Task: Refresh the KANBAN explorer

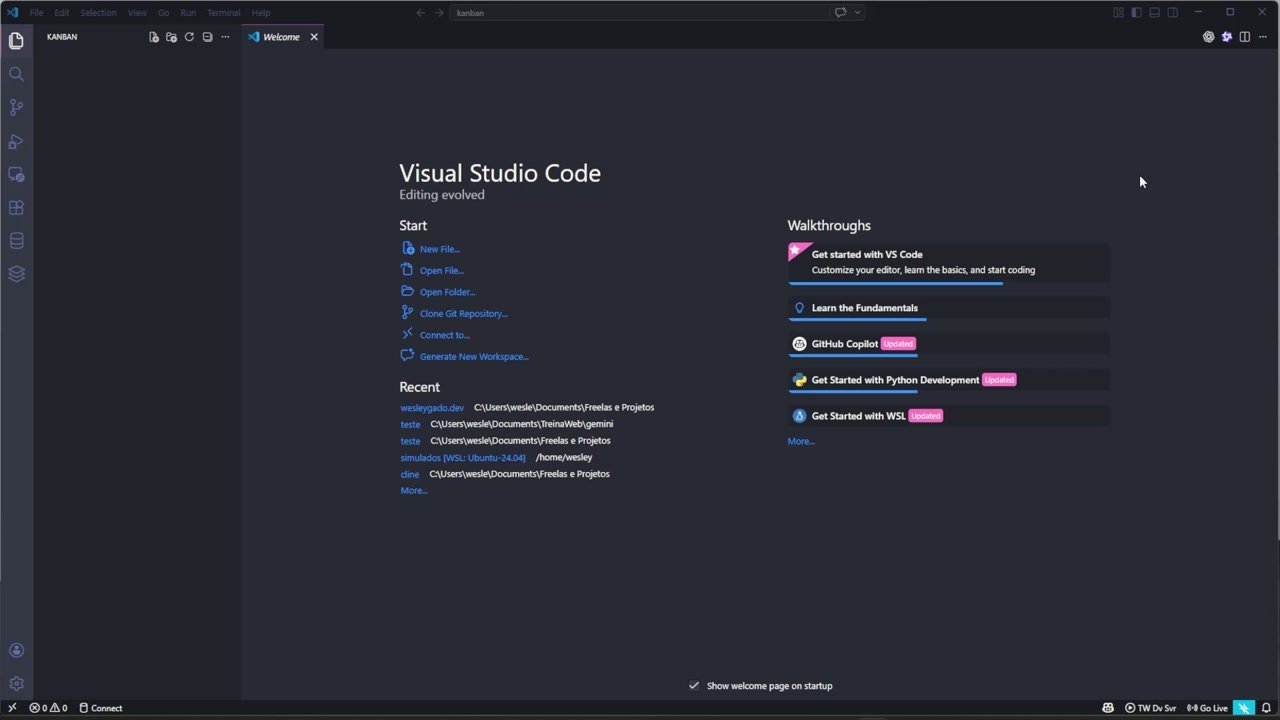Action: point(189,37)
